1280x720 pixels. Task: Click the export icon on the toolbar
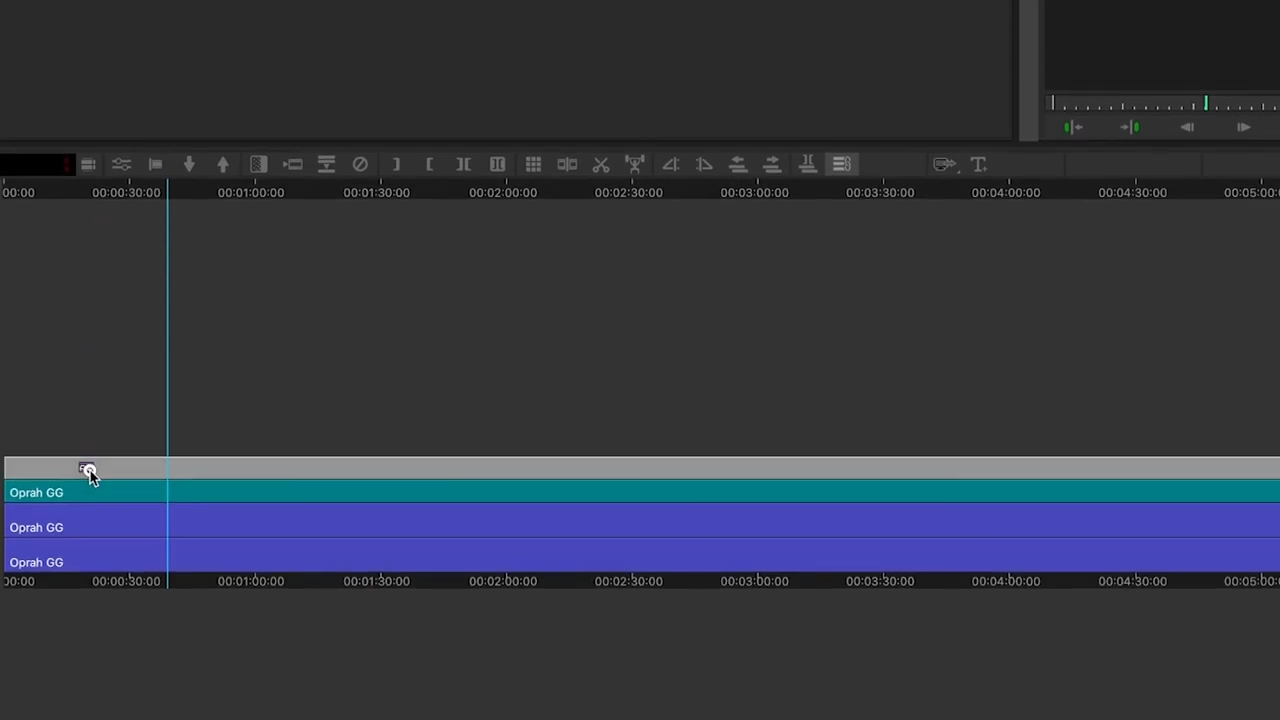click(944, 164)
